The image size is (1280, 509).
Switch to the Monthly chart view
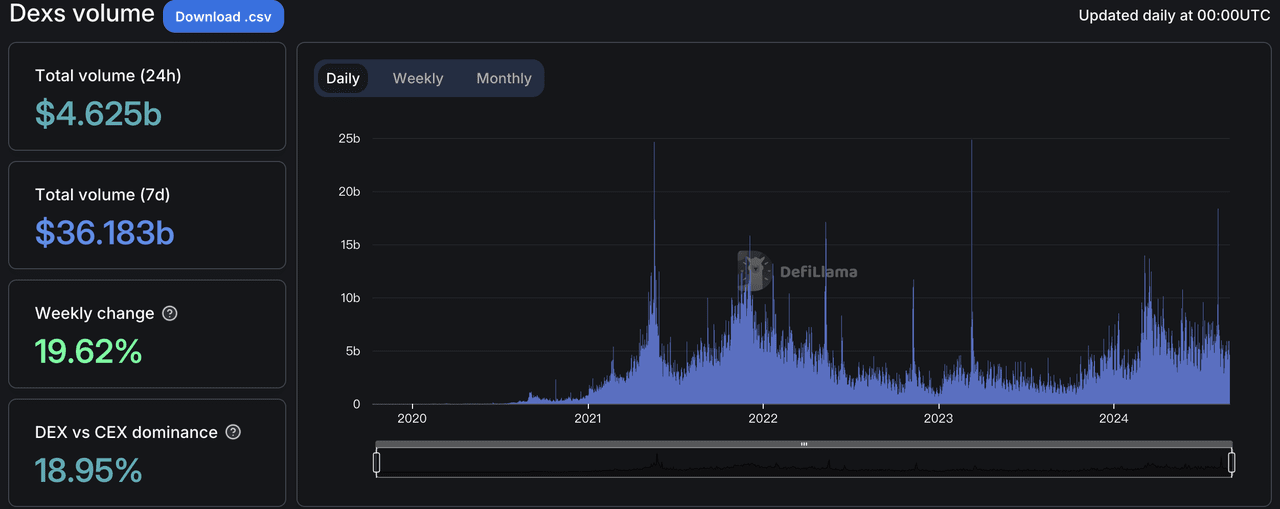coord(503,78)
